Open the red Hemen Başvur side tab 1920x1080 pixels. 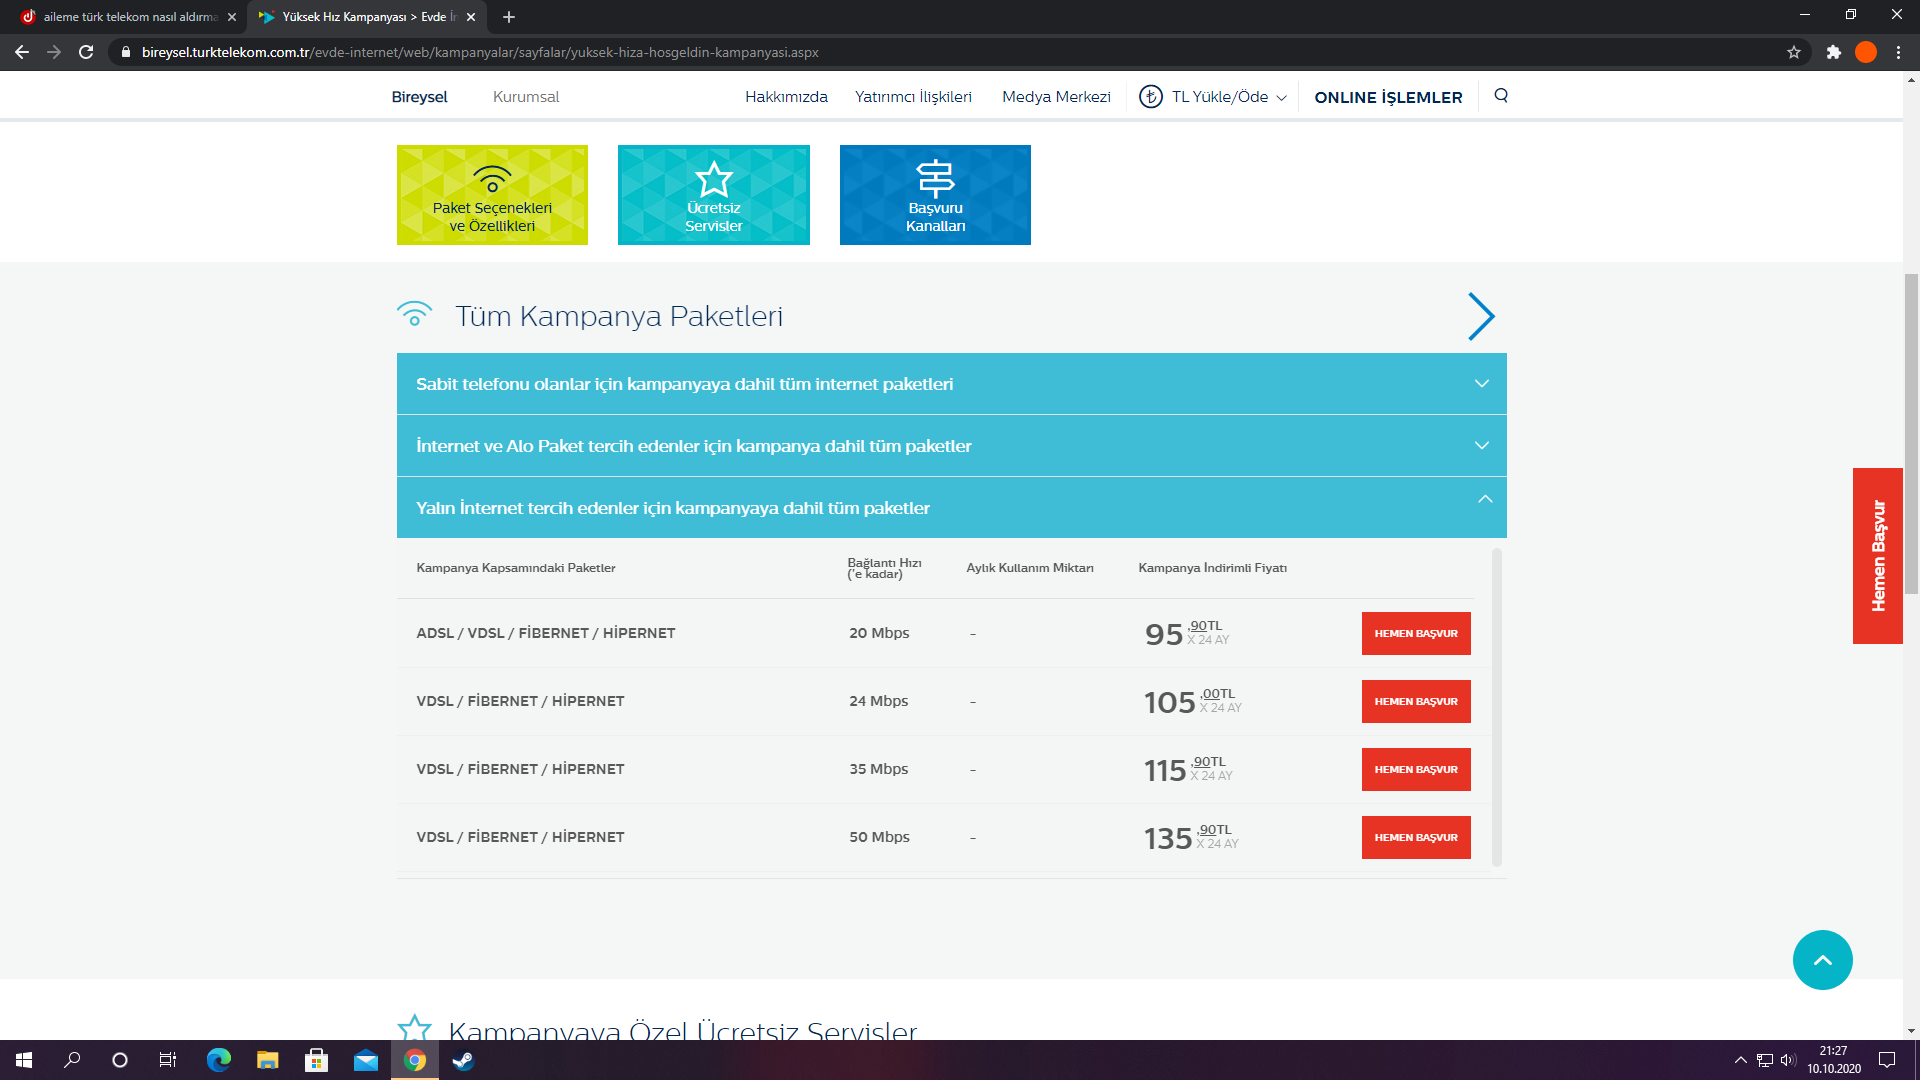point(1877,556)
